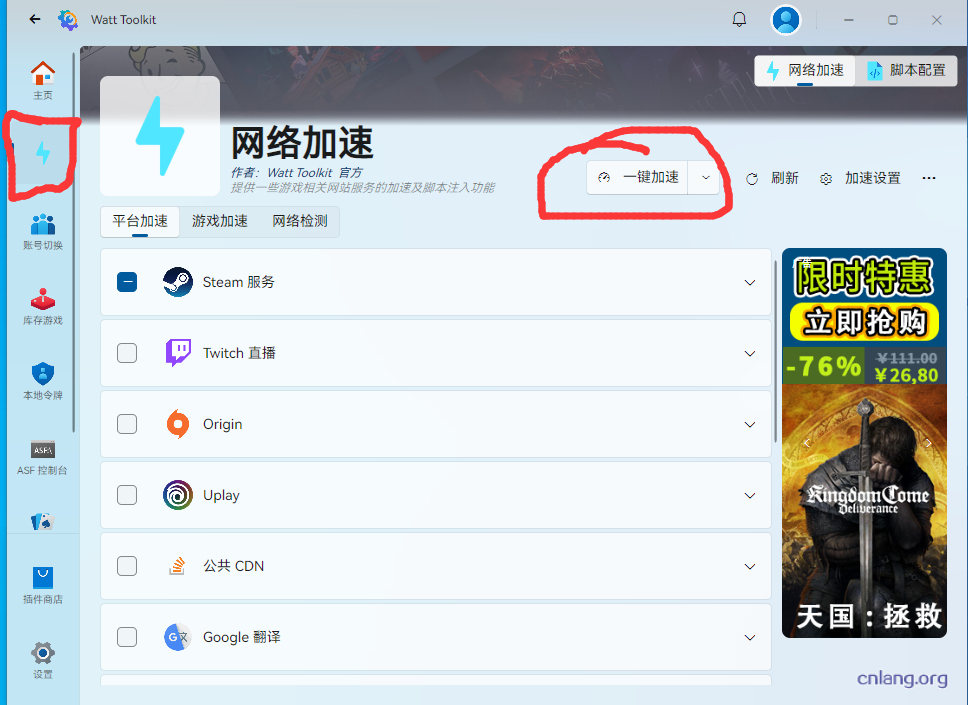Enable the Origin checkbox
Screen dimensions: 968x705
tap(127, 424)
